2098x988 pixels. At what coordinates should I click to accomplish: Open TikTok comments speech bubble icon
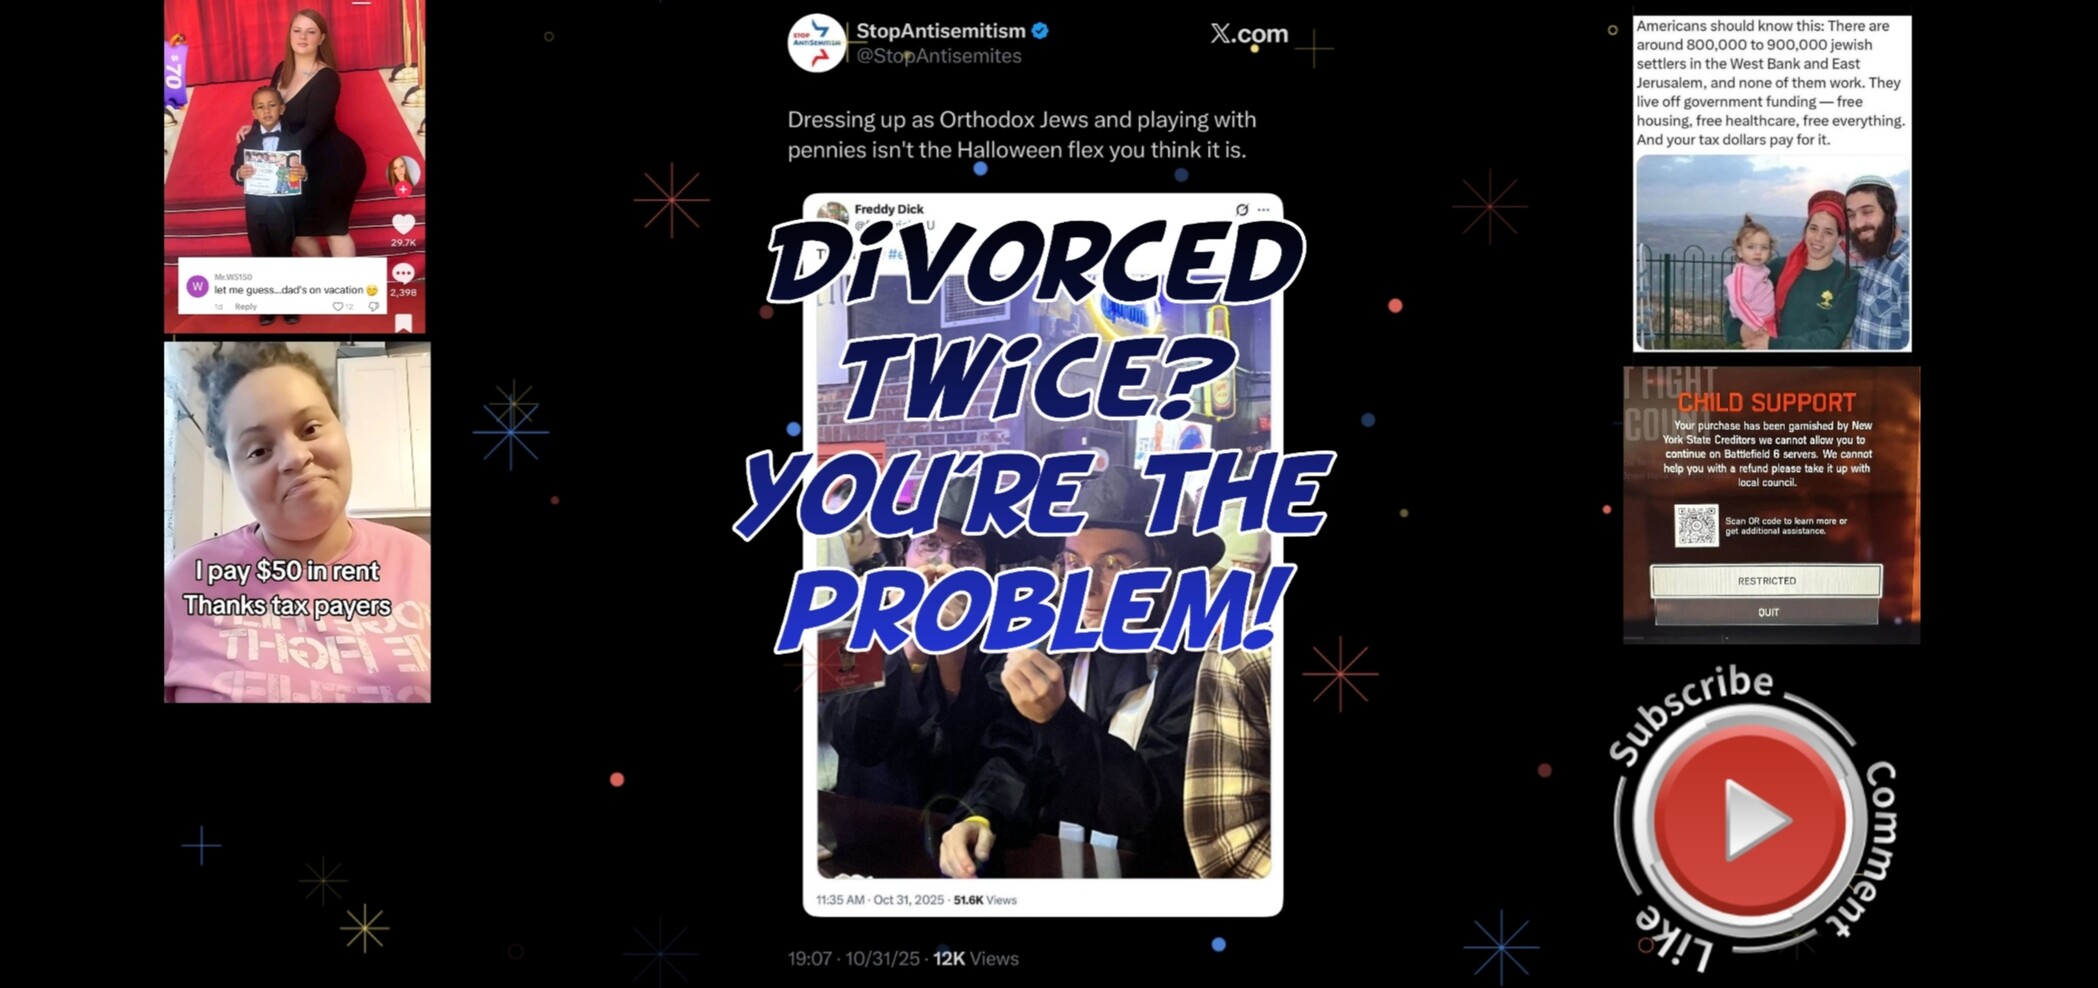[403, 273]
